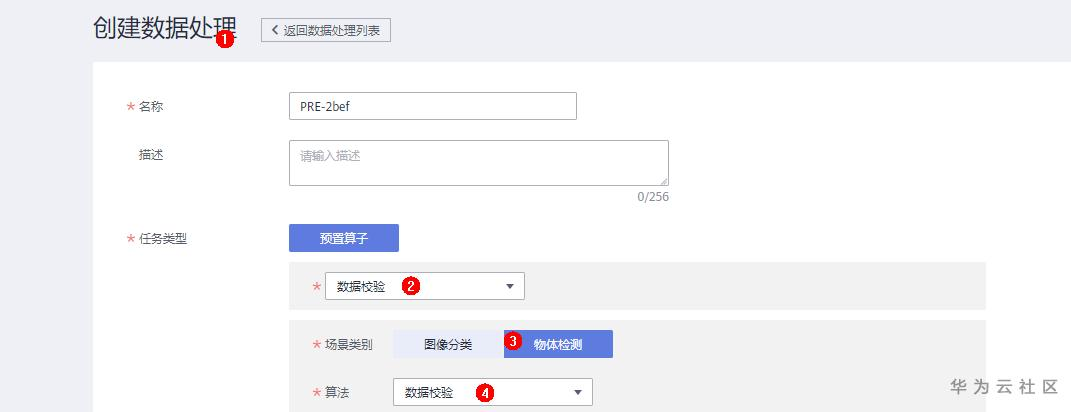Open the 数据校验 task type dropdown
1071x412 pixels.
point(424,287)
